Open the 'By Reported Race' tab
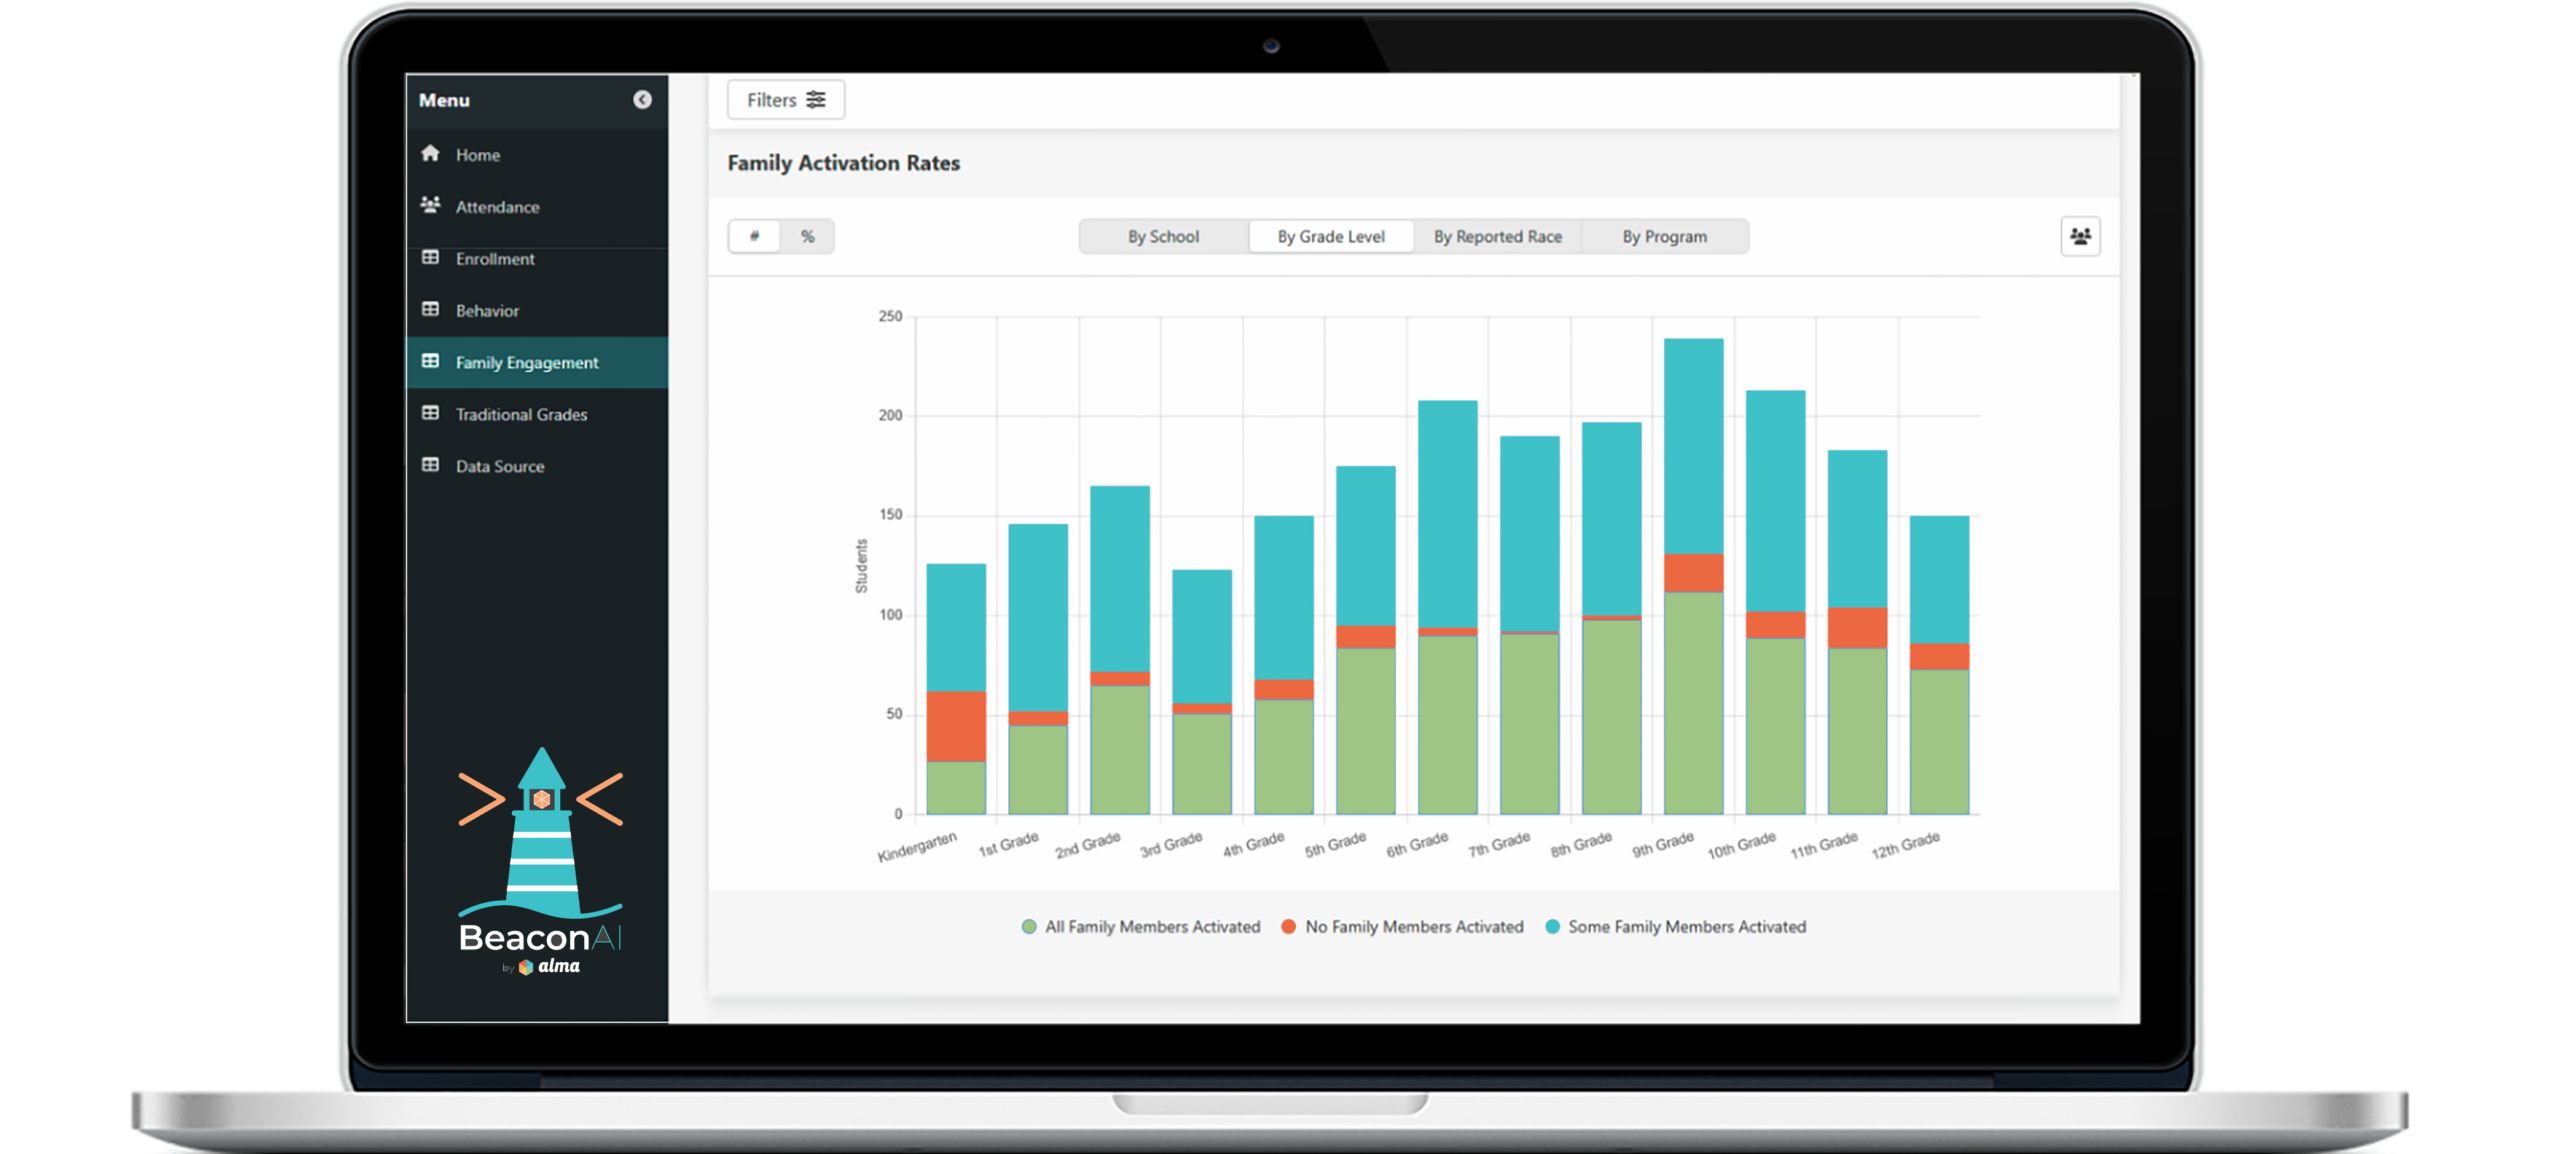 pos(1497,236)
